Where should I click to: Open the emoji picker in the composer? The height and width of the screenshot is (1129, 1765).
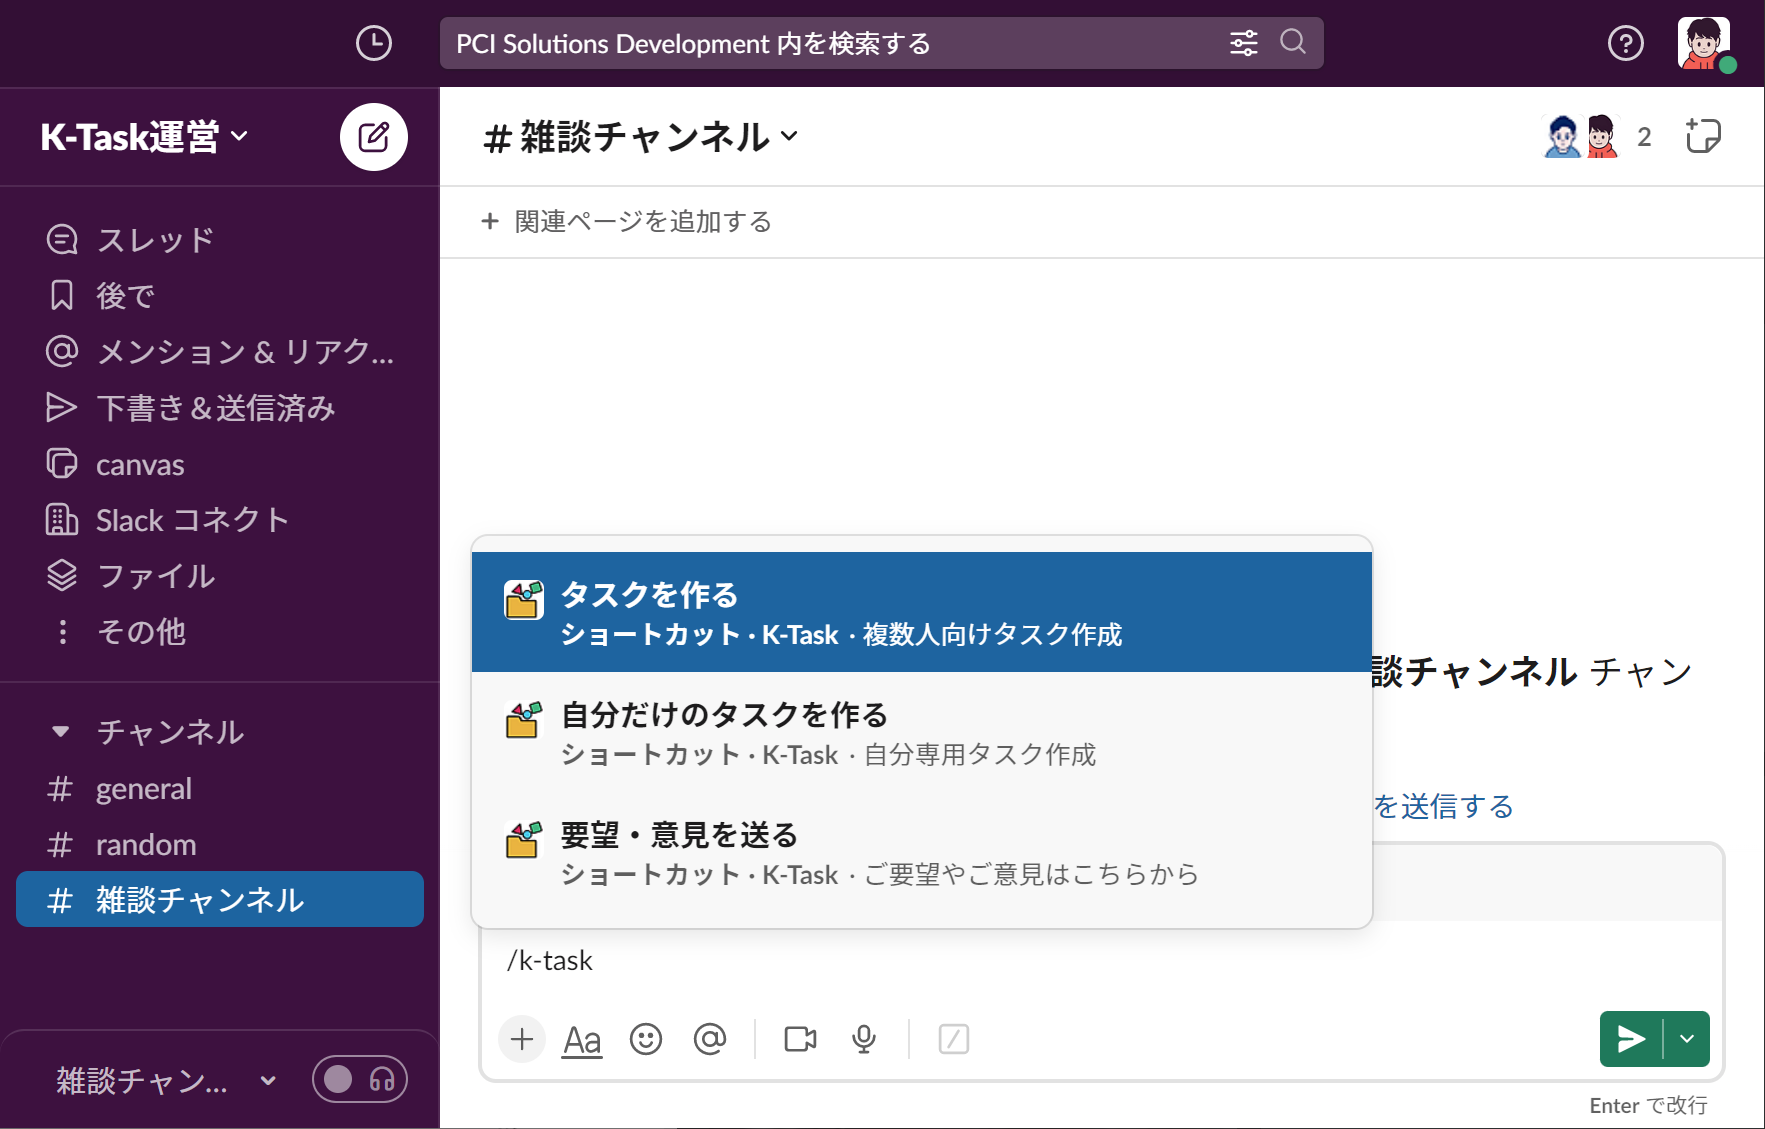pyautogui.click(x=646, y=1039)
